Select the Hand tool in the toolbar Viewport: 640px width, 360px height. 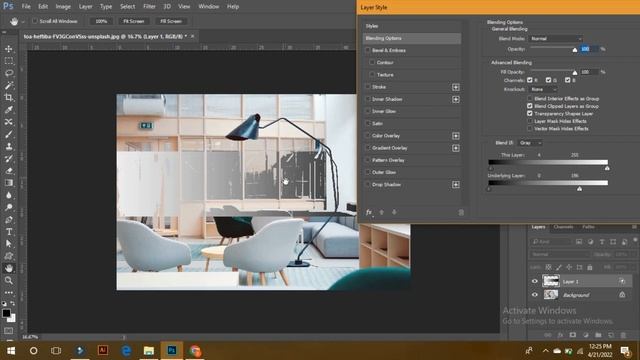pos(9,268)
